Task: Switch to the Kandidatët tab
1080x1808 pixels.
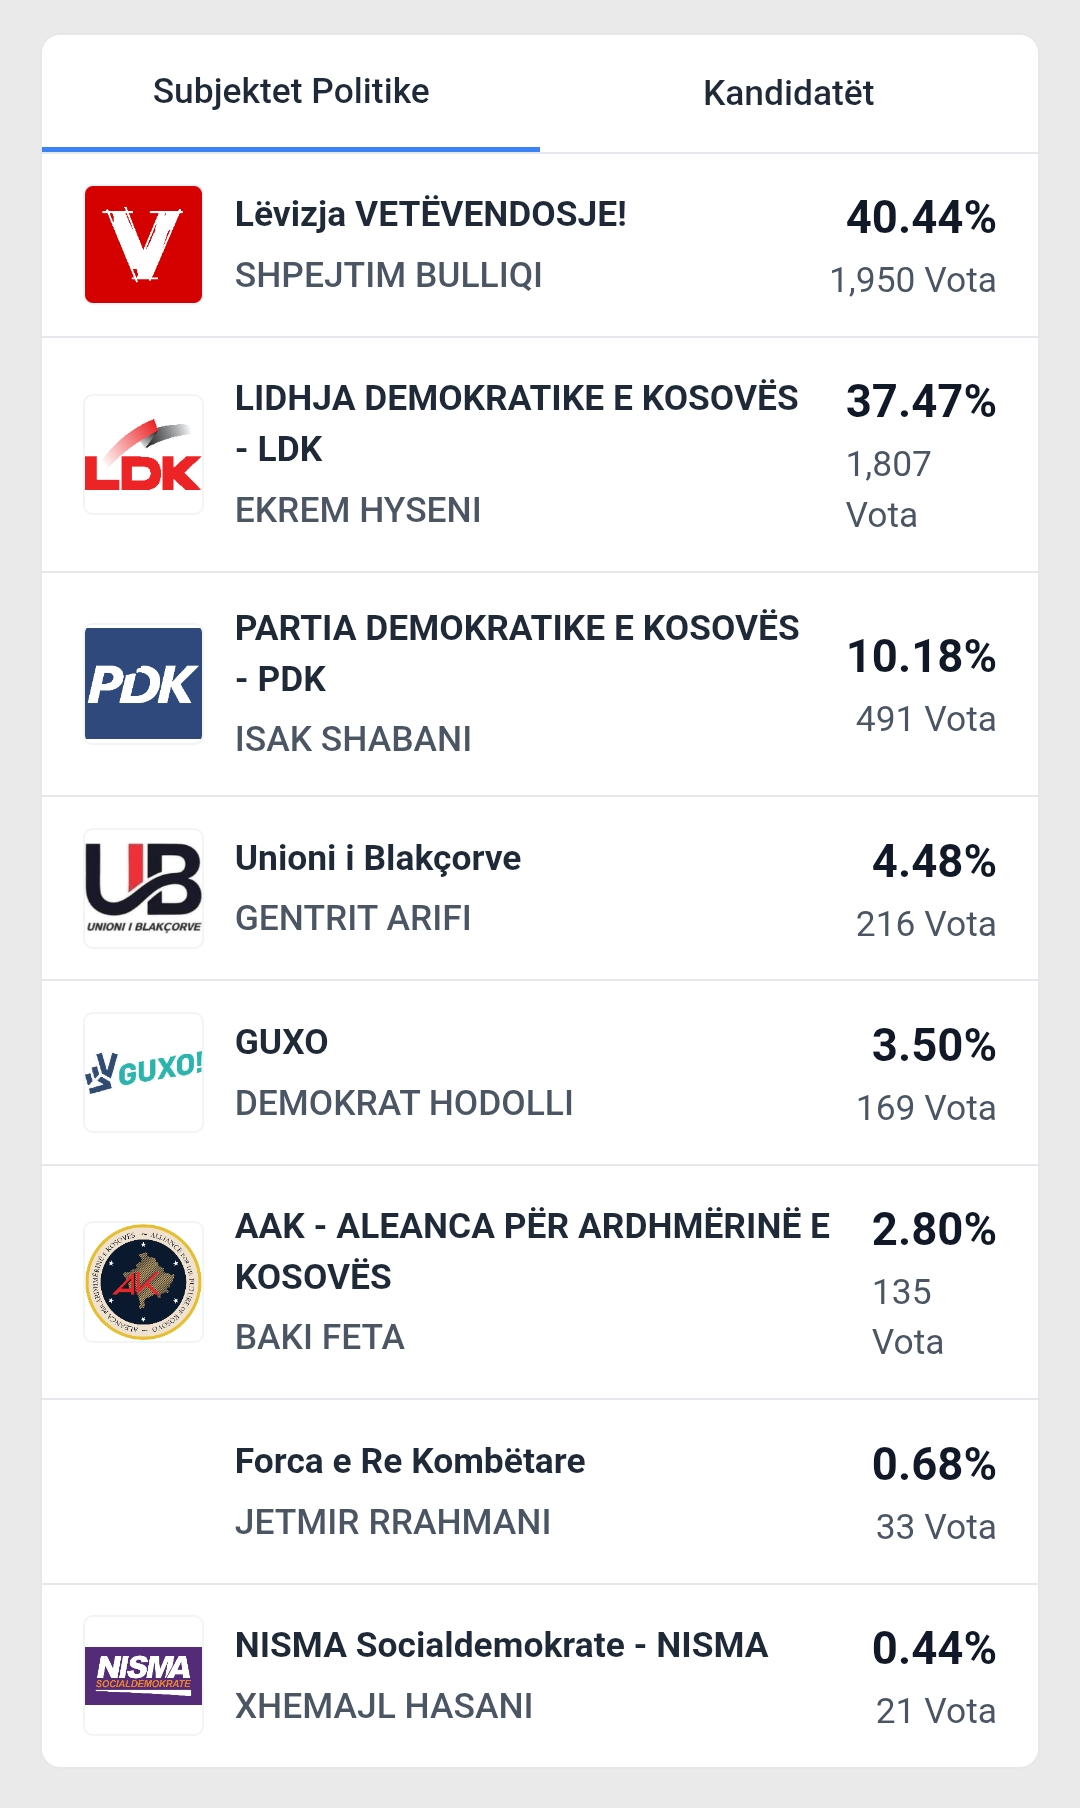Action: point(788,93)
